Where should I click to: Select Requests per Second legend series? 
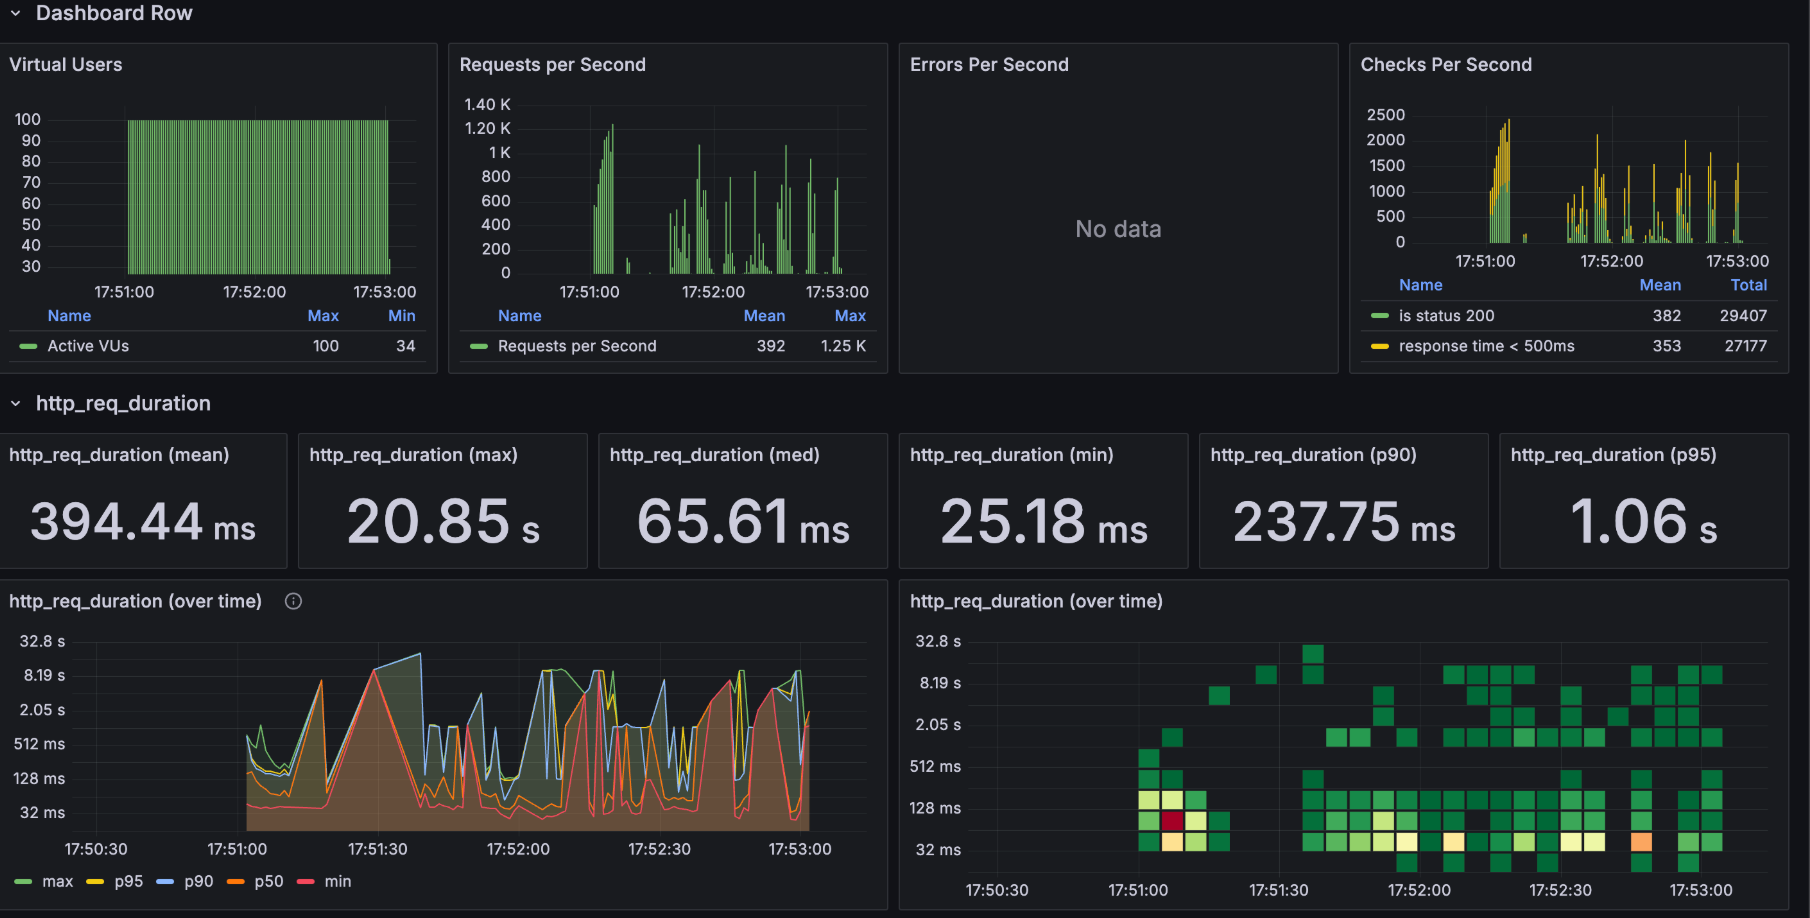tap(577, 346)
